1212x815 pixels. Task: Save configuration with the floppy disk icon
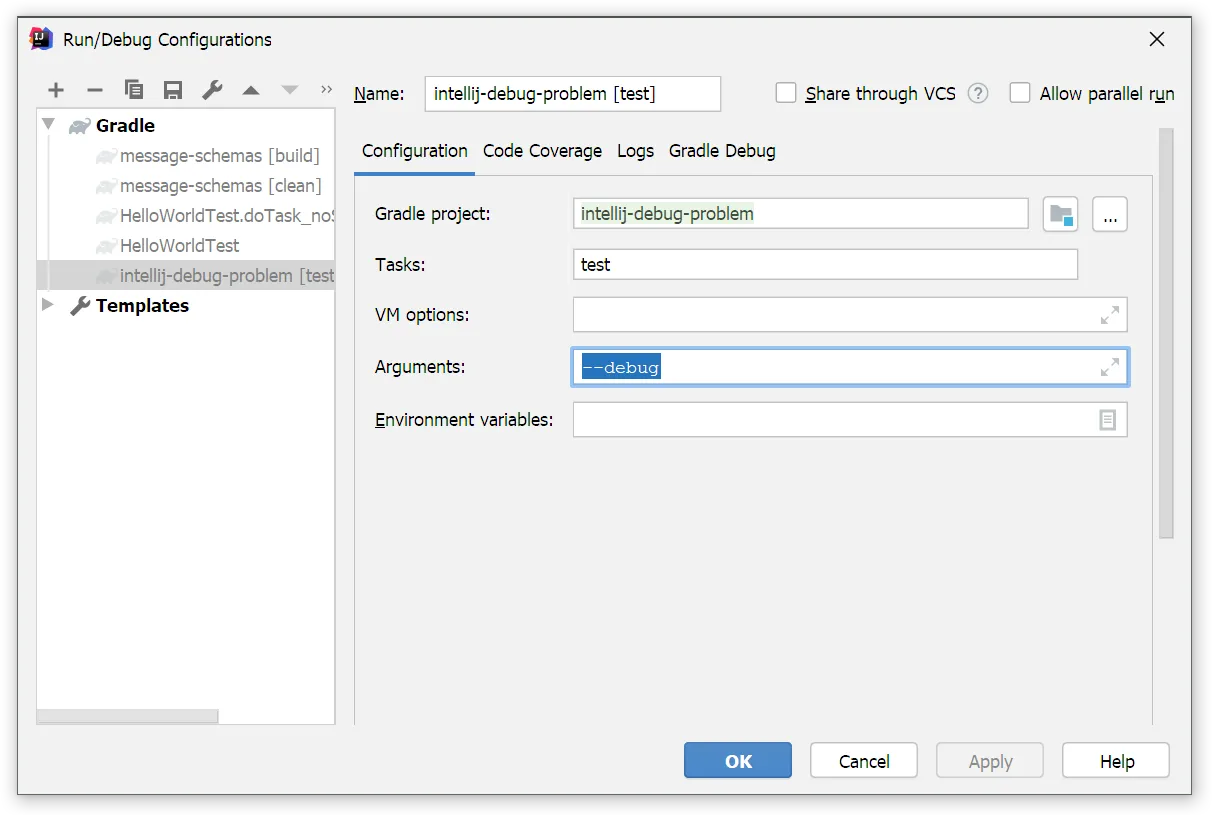click(173, 91)
